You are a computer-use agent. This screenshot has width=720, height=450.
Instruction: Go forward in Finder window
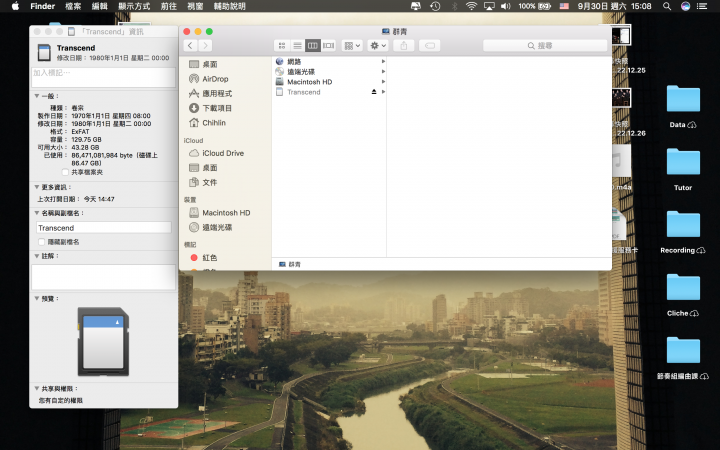click(205, 45)
